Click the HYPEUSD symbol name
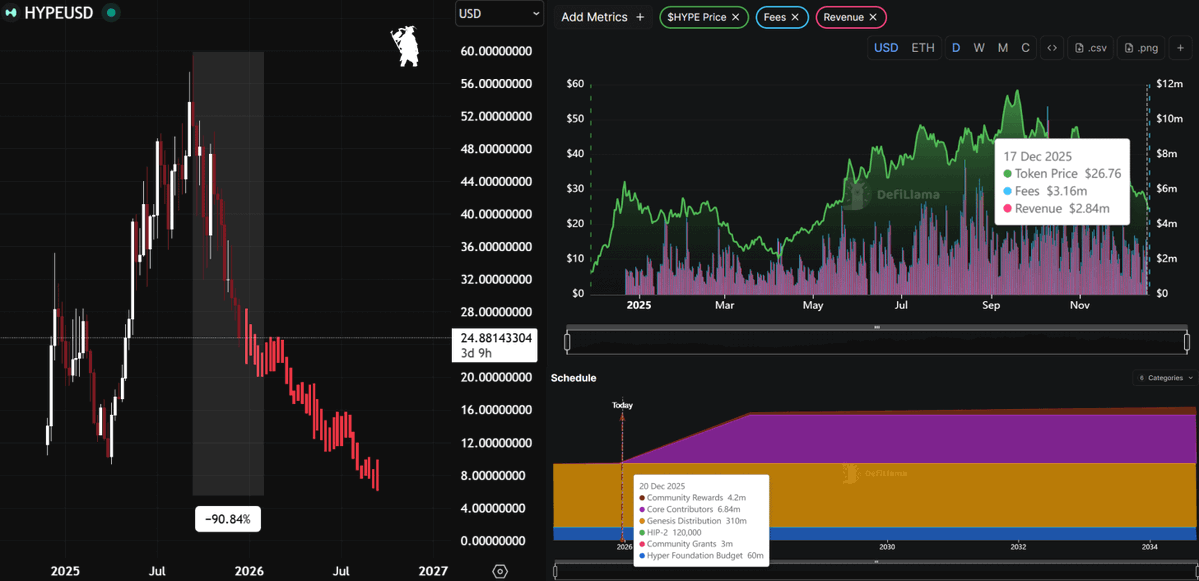Screen dimensions: 1199x581 coord(61,13)
